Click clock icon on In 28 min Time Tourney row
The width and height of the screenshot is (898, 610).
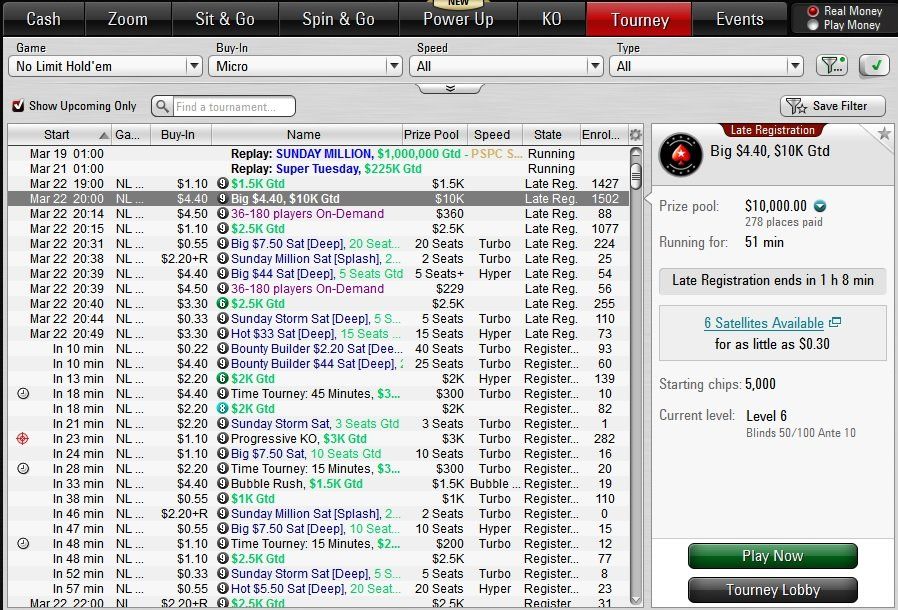pos(23,469)
